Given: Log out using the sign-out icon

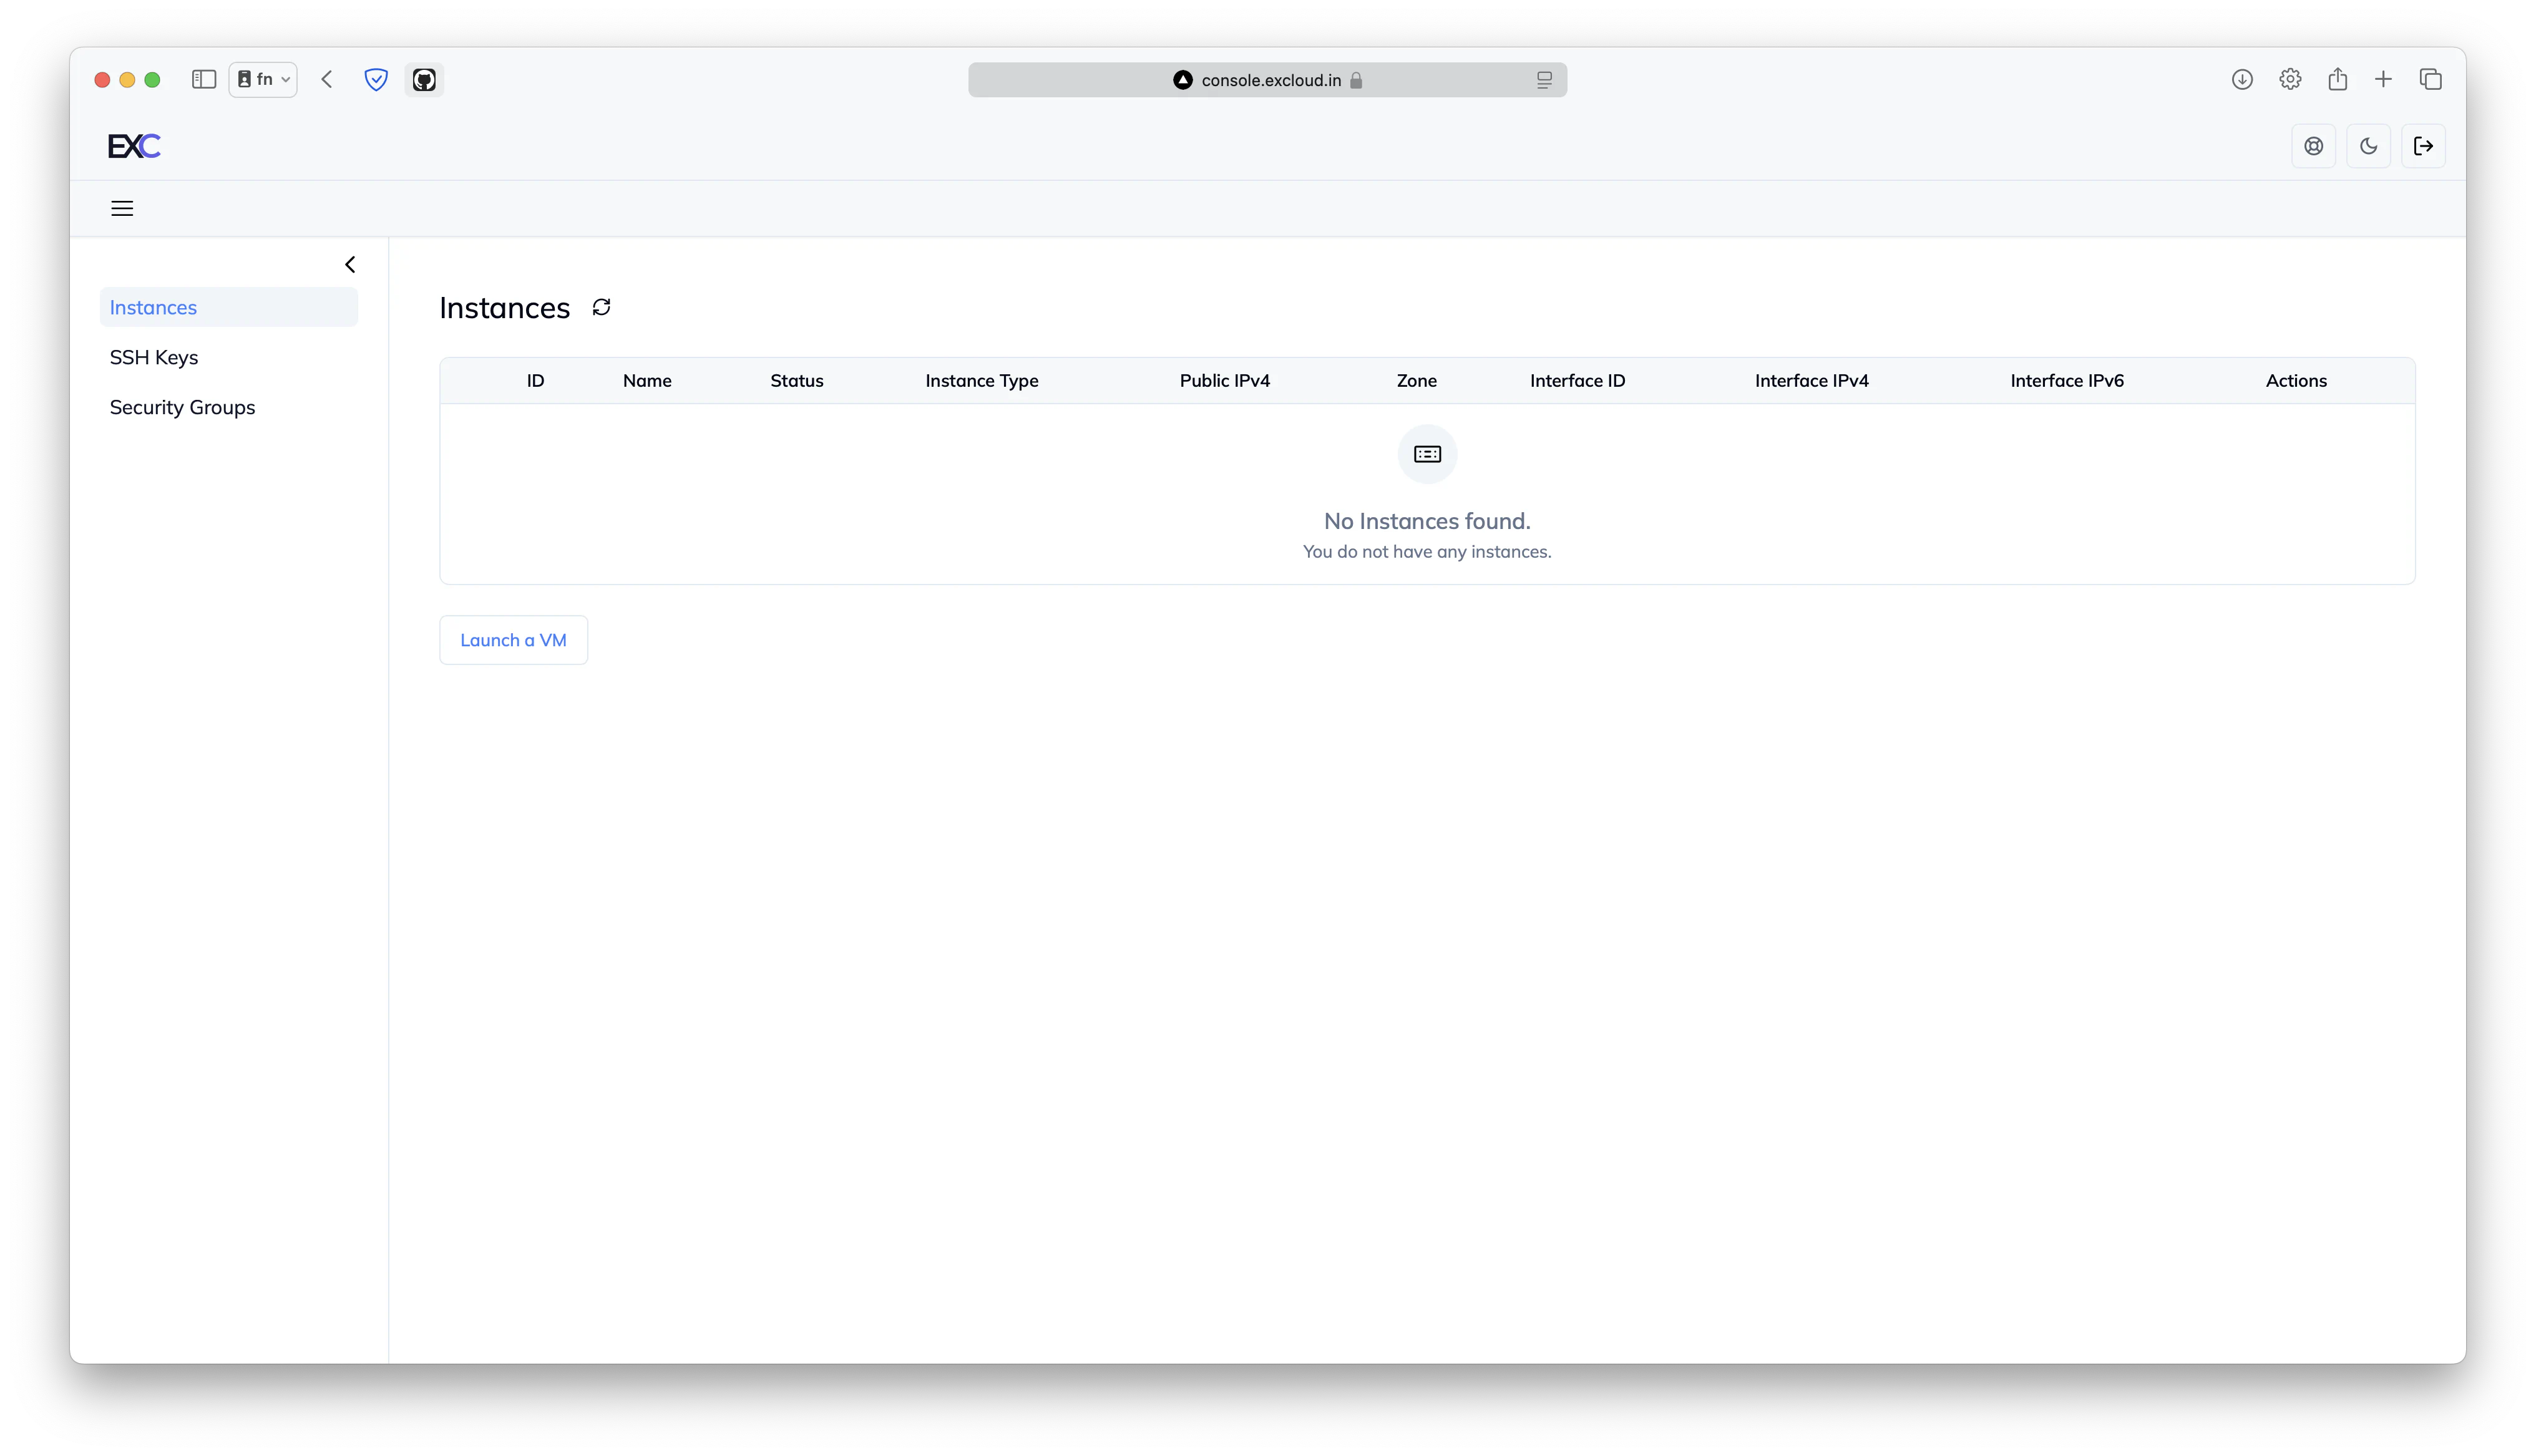Looking at the screenshot, I should (x=2424, y=145).
